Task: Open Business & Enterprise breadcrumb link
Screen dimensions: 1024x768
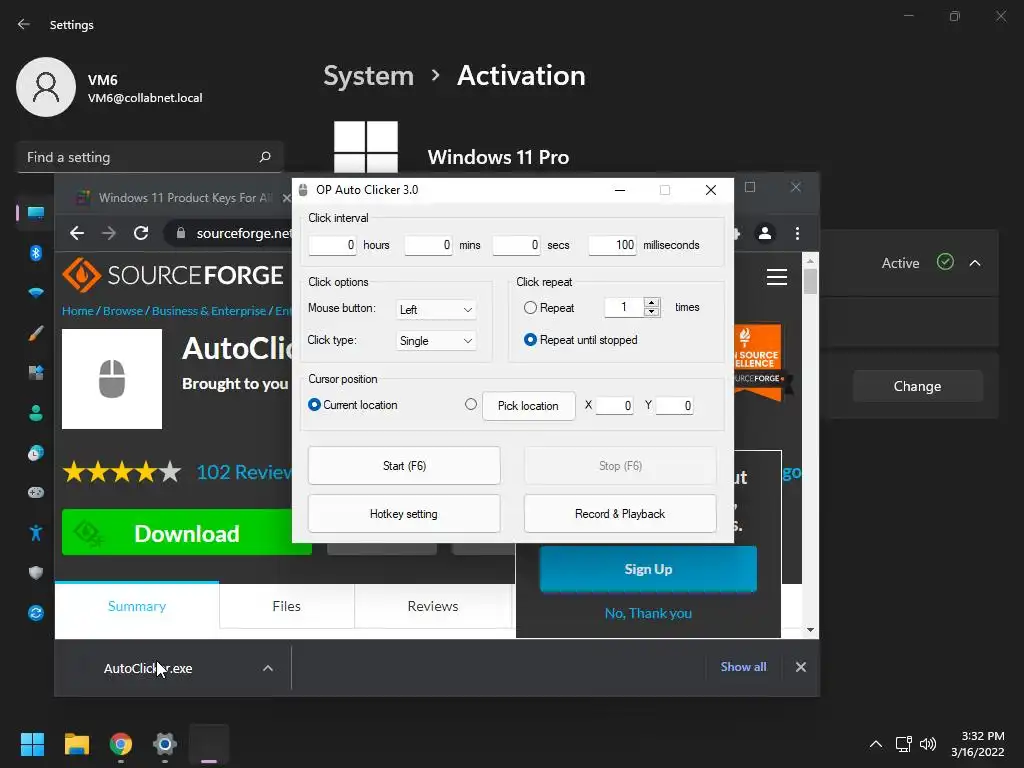Action: click(x=209, y=311)
